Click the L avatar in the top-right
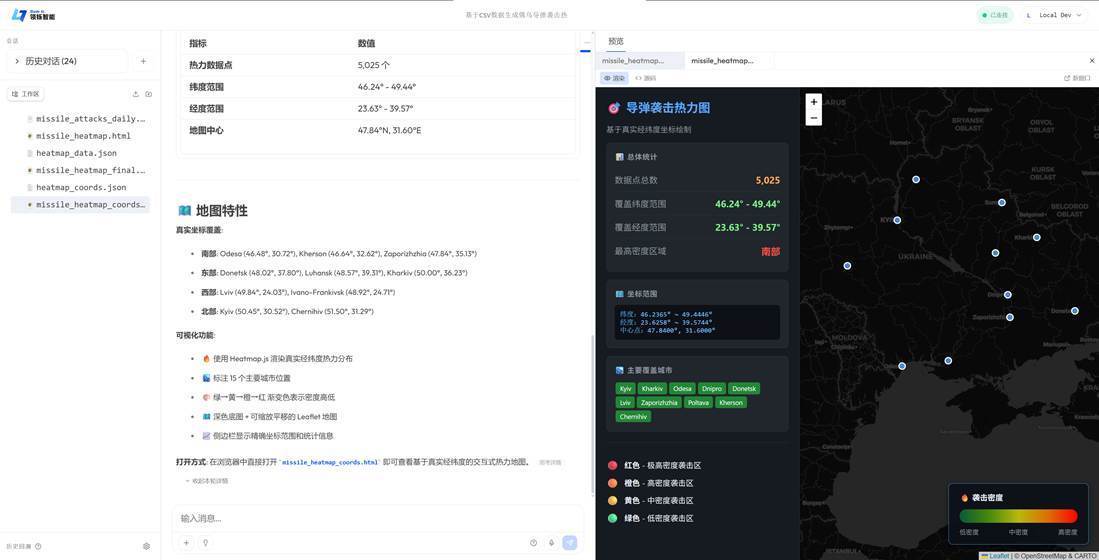The image size is (1099, 560). click(1029, 15)
